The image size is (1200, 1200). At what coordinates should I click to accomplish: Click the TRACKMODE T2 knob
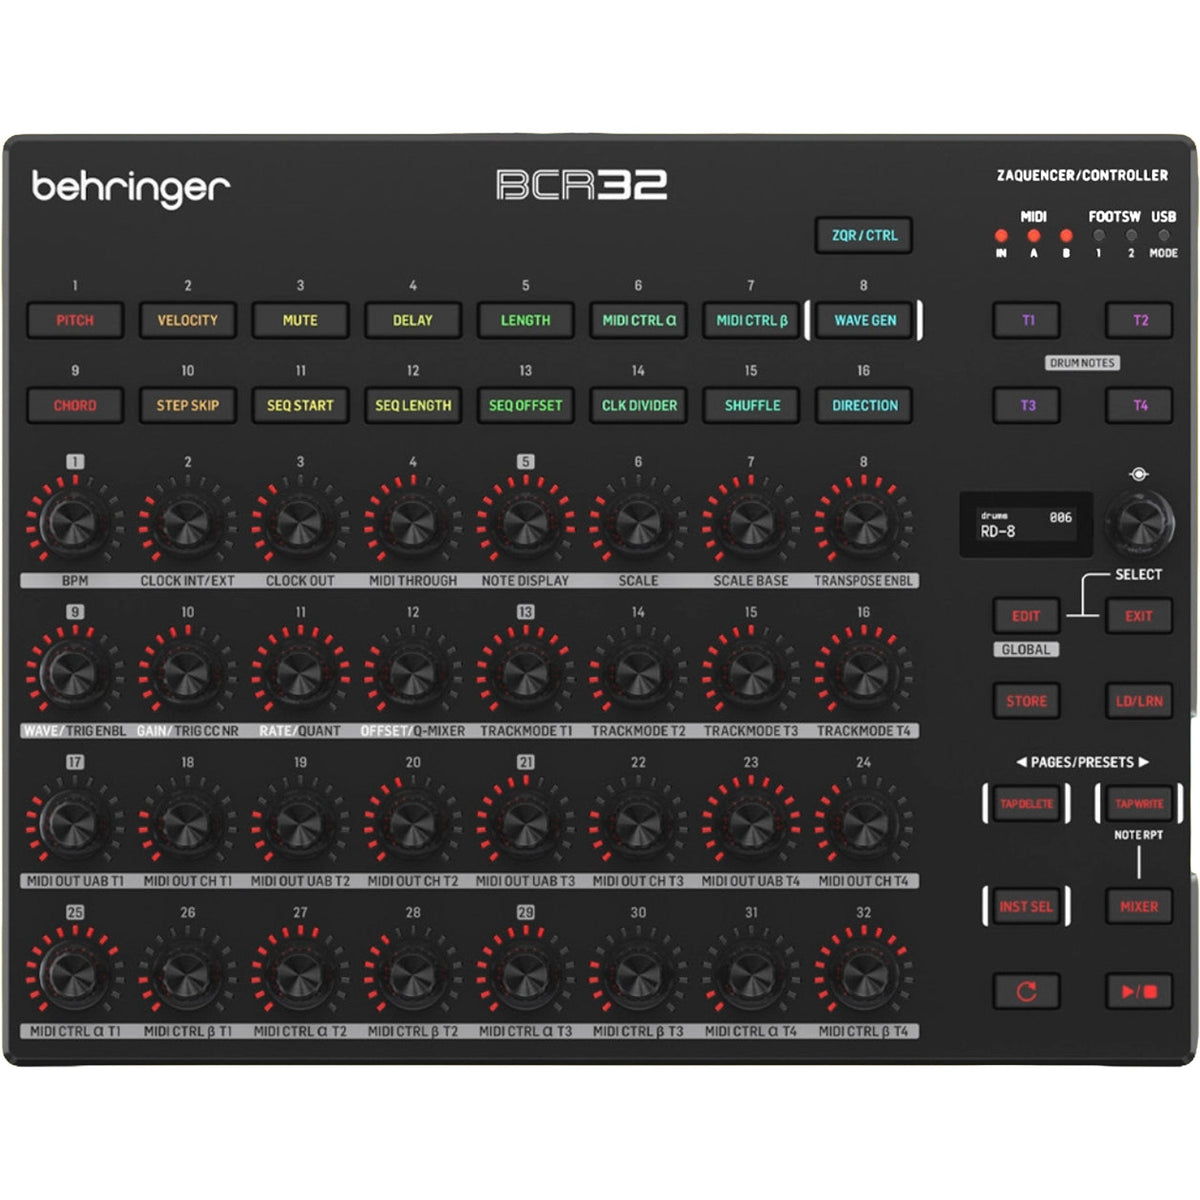[637, 672]
